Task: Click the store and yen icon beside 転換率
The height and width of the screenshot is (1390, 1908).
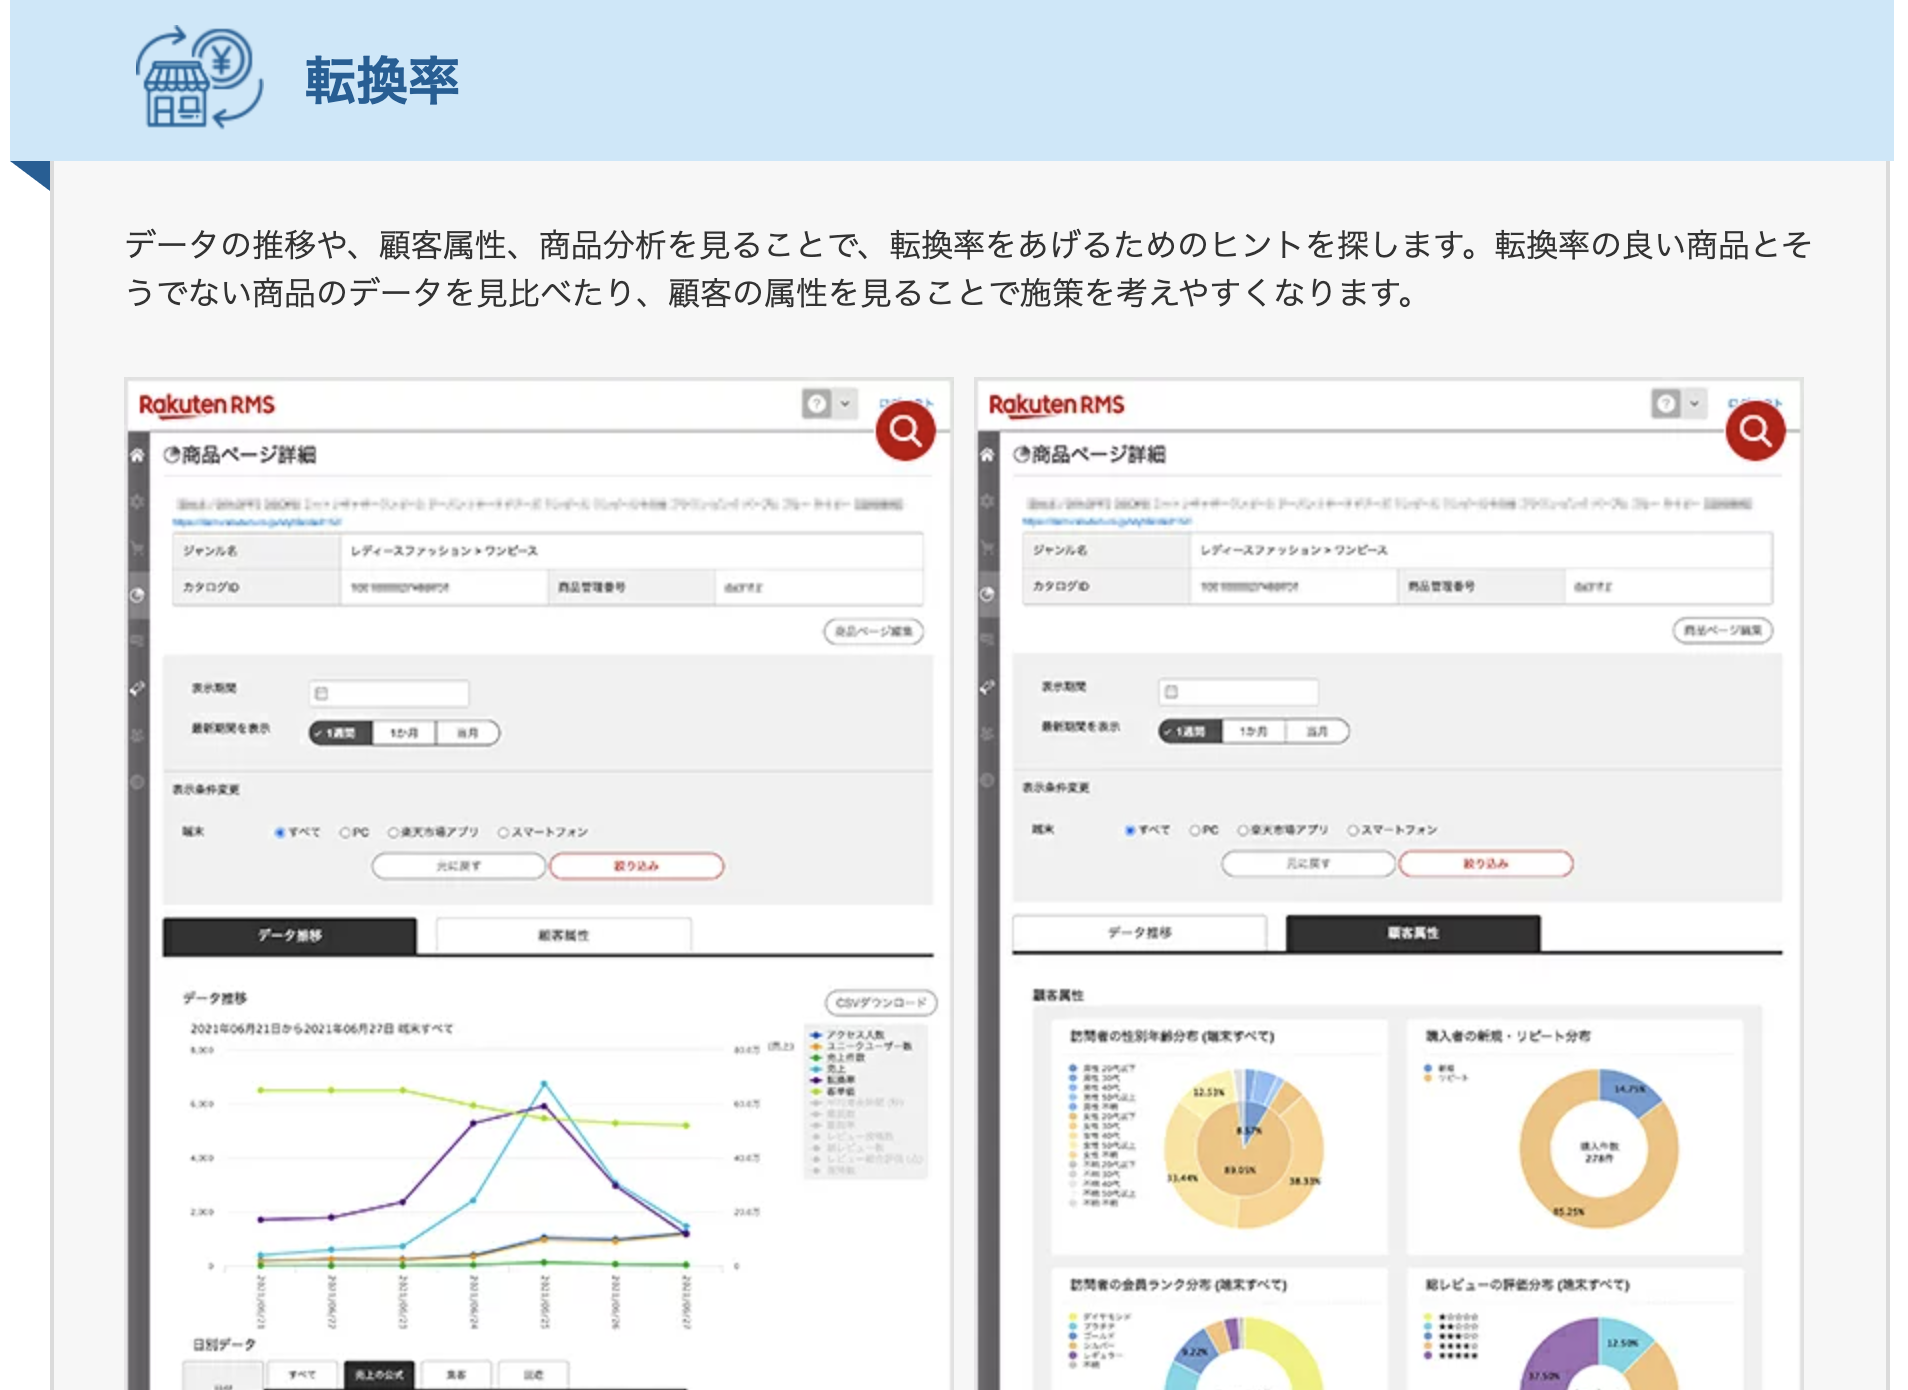Action: pos(199,78)
